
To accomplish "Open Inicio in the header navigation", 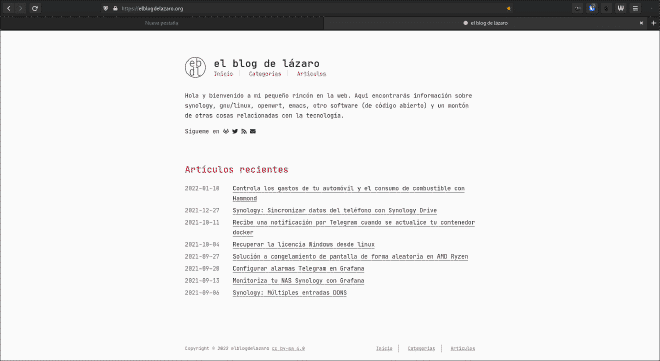I will tap(223, 74).
